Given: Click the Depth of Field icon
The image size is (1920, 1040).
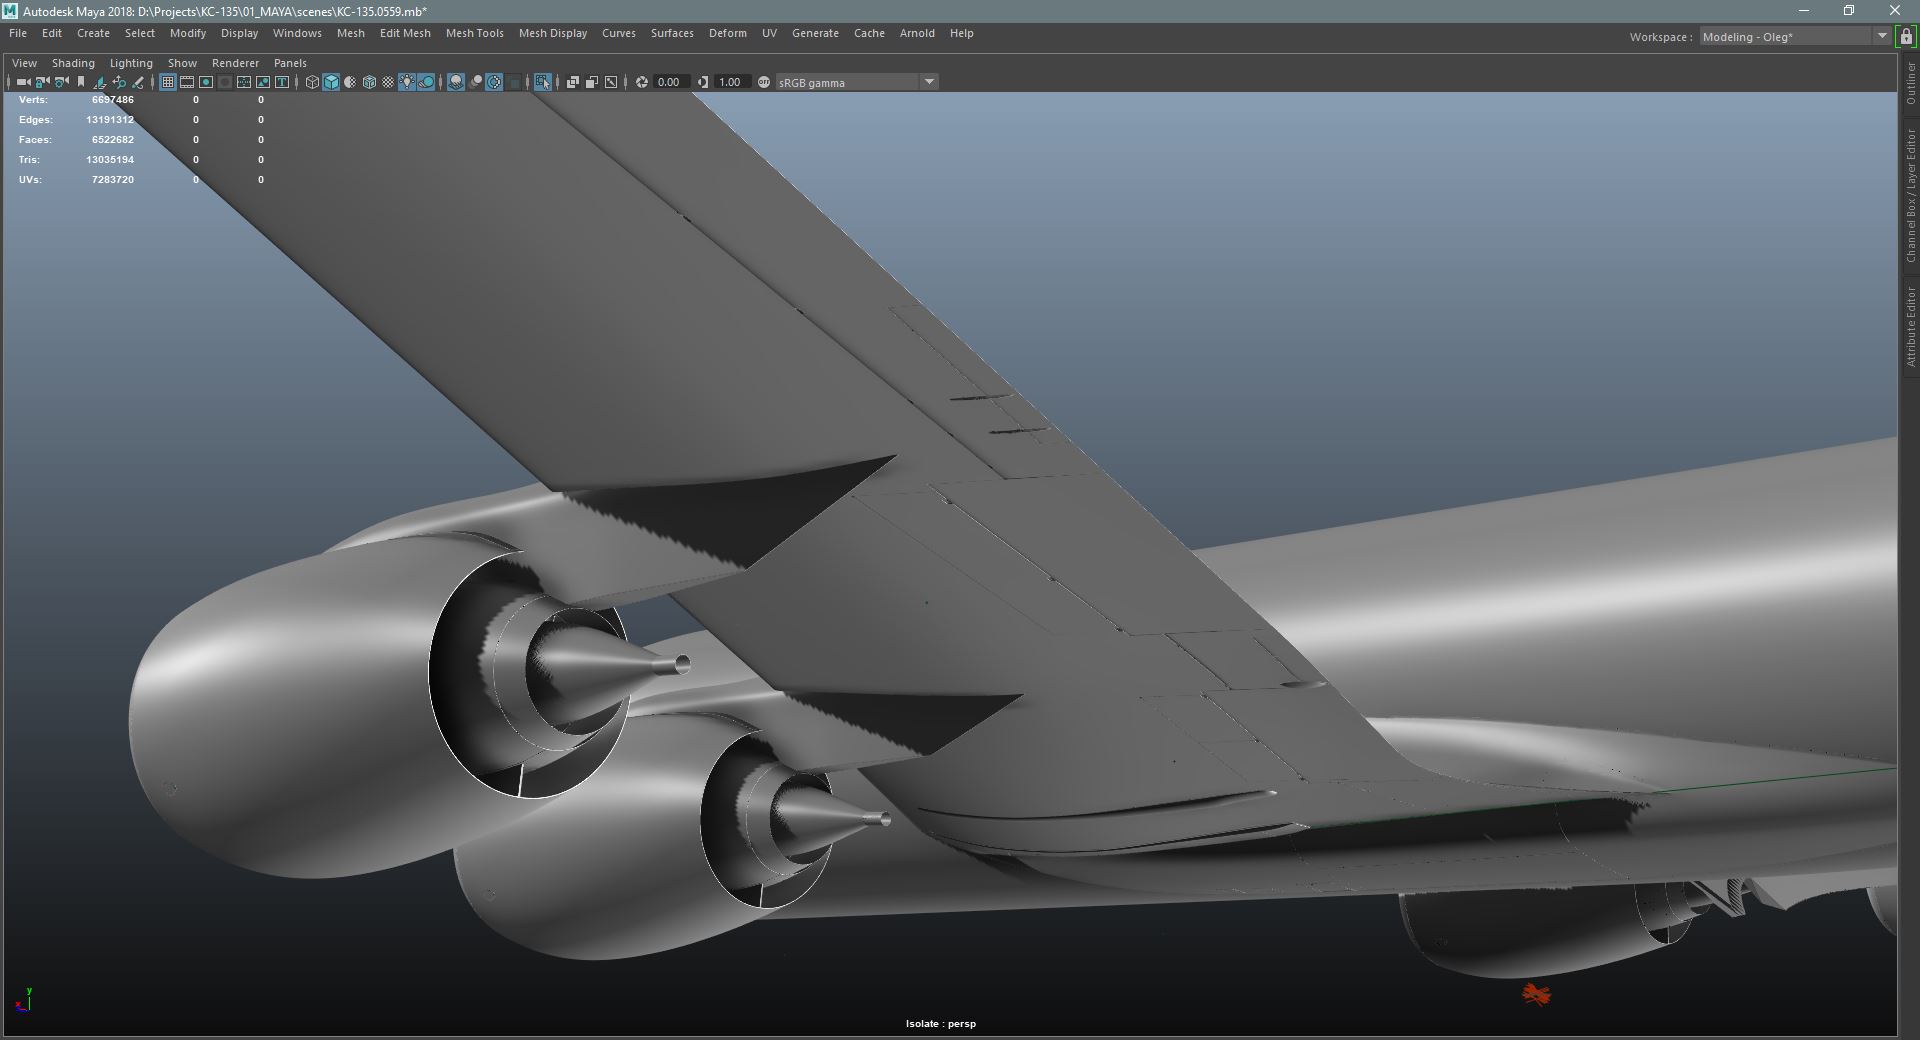Looking at the screenshot, I should 514,82.
